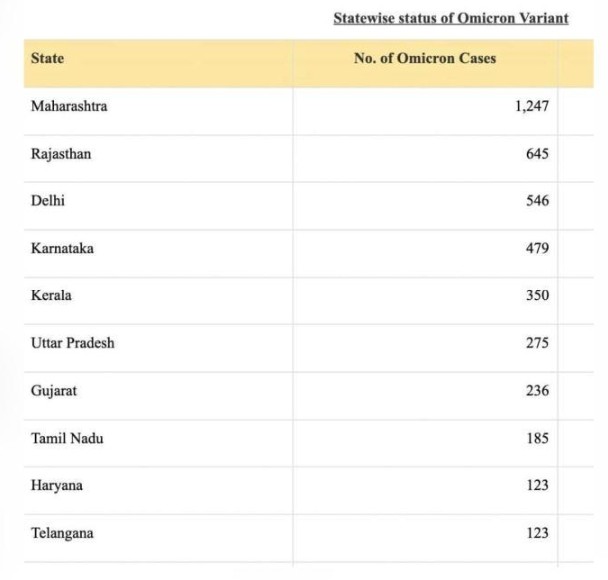Click the 1,247 cases value
608x580 pixels.
click(531, 106)
